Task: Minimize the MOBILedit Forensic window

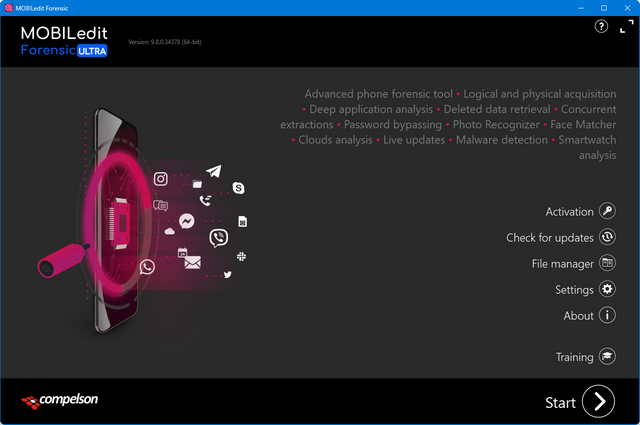Action: pyautogui.click(x=581, y=8)
